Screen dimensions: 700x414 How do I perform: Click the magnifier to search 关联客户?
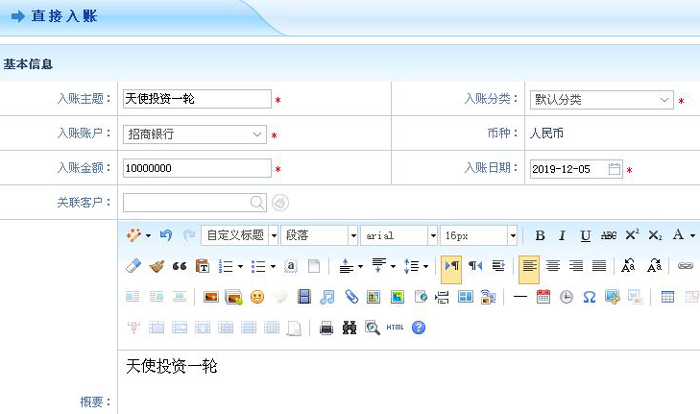[258, 203]
